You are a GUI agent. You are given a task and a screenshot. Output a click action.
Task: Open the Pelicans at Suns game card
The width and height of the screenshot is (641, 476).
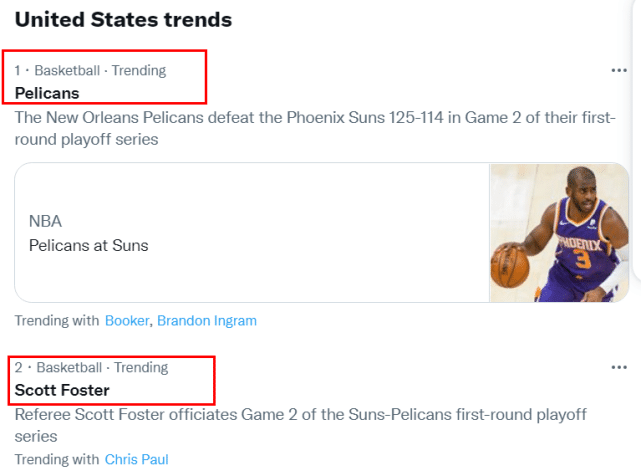251,233
